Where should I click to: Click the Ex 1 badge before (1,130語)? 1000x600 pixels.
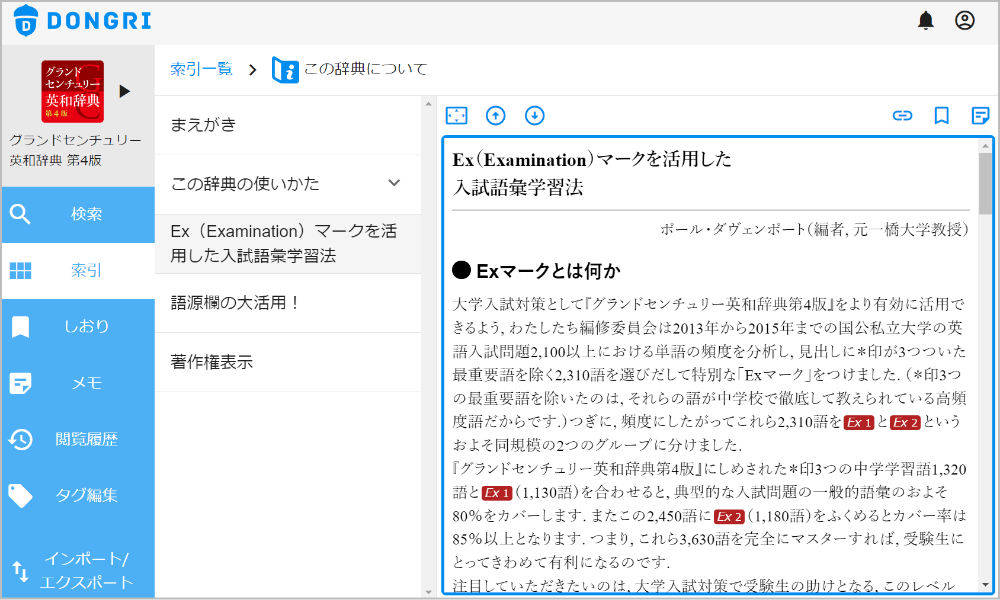[497, 493]
